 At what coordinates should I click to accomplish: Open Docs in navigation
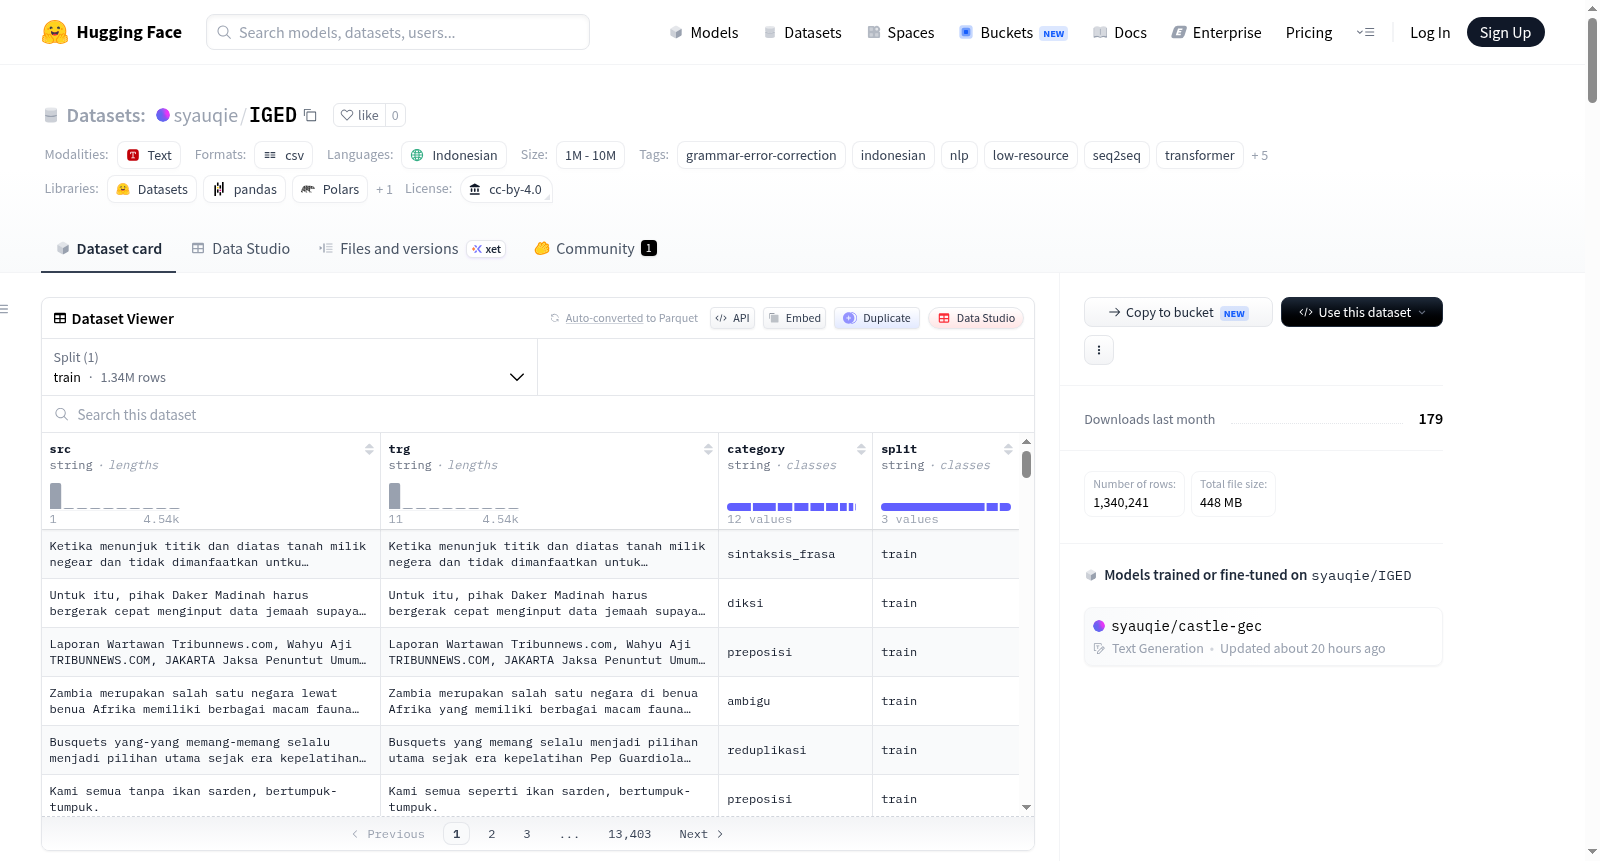pyautogui.click(x=1120, y=32)
